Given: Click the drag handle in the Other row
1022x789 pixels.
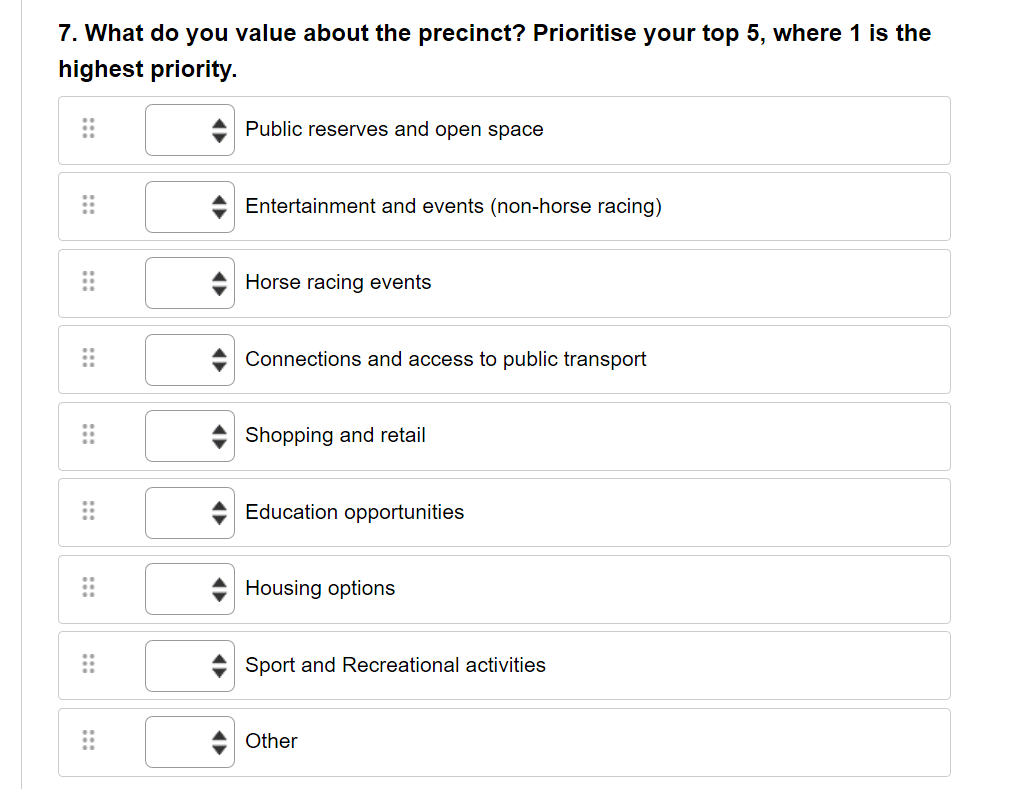Looking at the screenshot, I should pyautogui.click(x=88, y=741).
